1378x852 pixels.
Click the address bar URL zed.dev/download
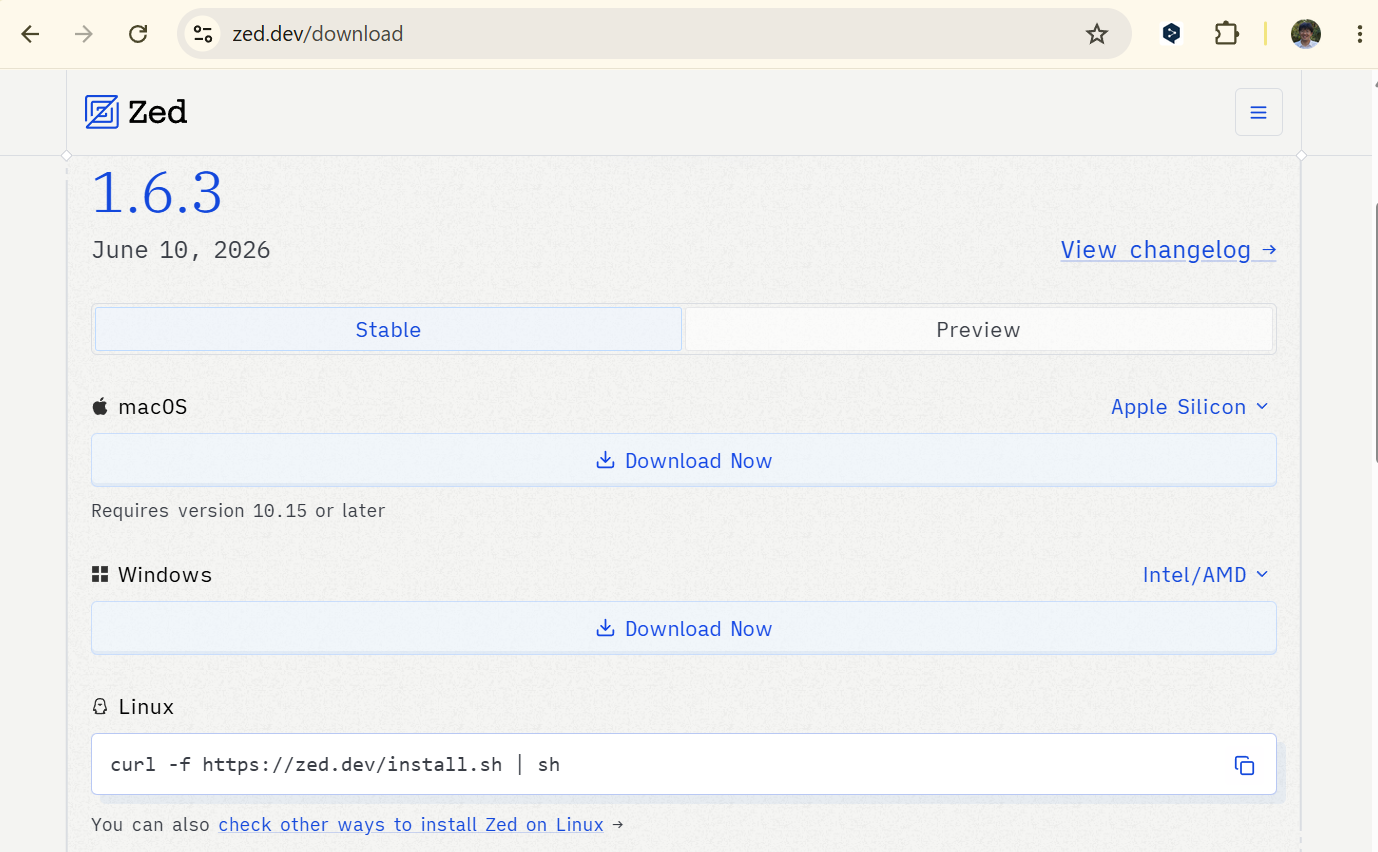click(x=318, y=34)
